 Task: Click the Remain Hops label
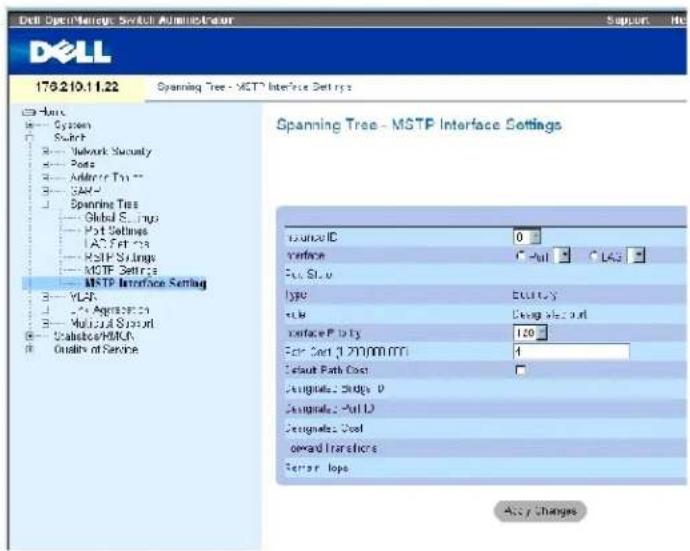coord(317,467)
